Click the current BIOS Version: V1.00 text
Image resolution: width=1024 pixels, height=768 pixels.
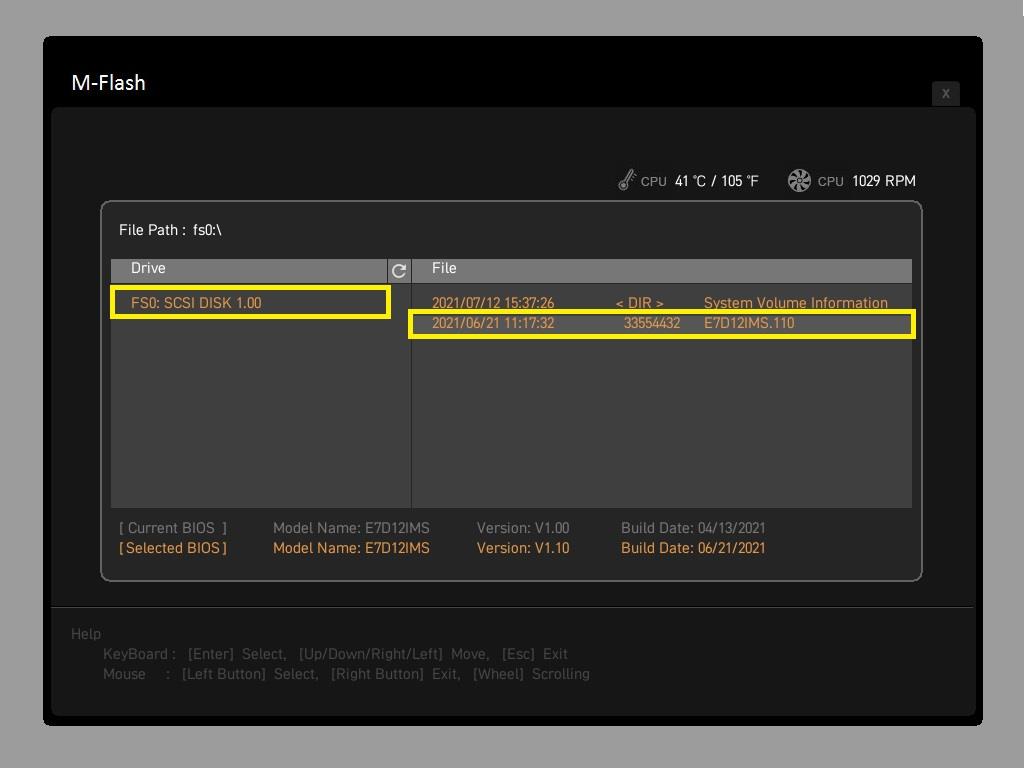(523, 528)
